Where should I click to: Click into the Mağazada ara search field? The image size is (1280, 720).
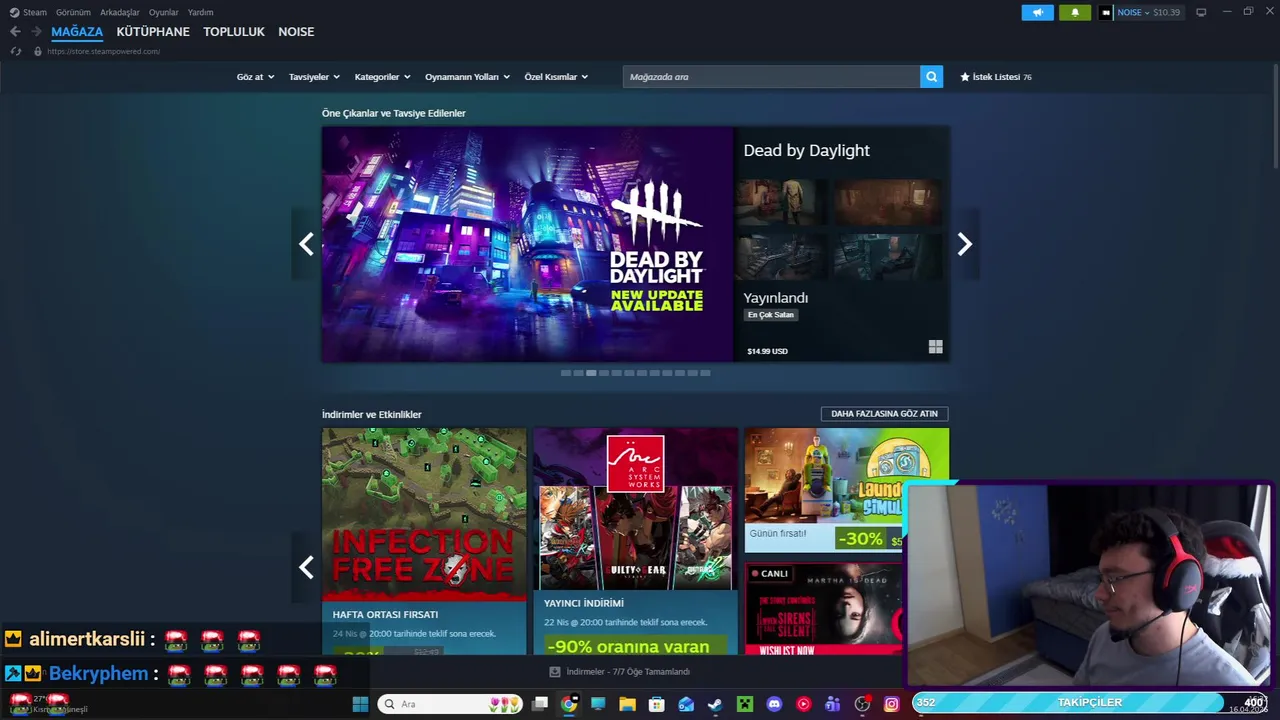pyautogui.click(x=771, y=77)
